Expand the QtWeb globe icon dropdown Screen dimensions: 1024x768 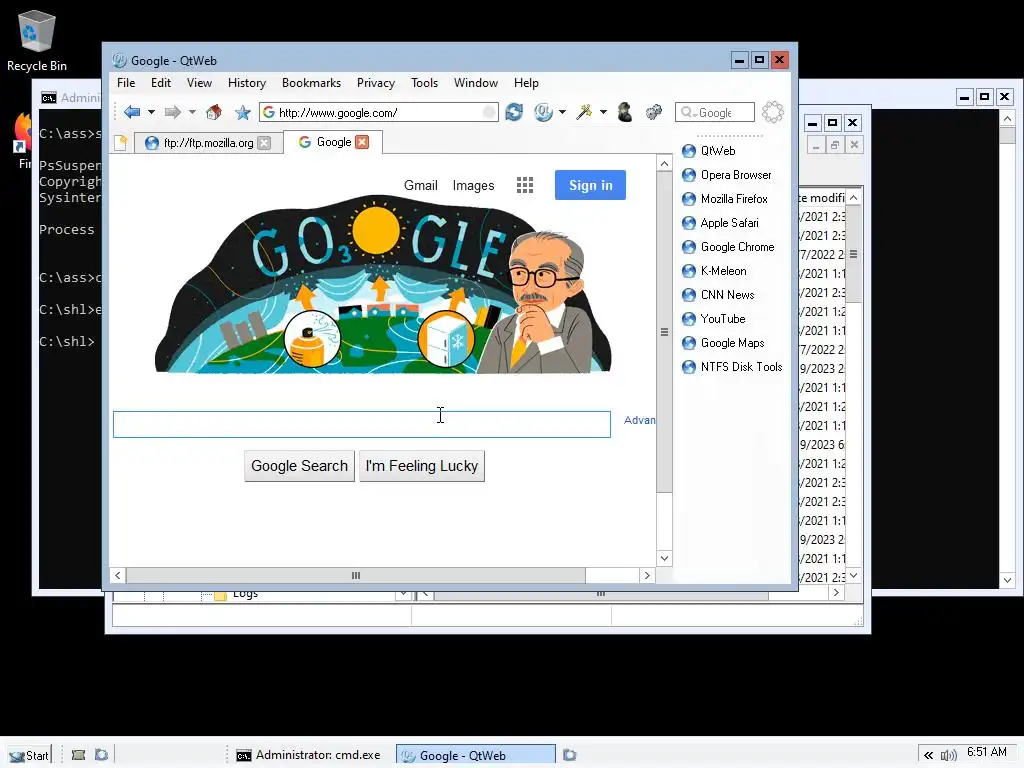pyautogui.click(x=562, y=112)
